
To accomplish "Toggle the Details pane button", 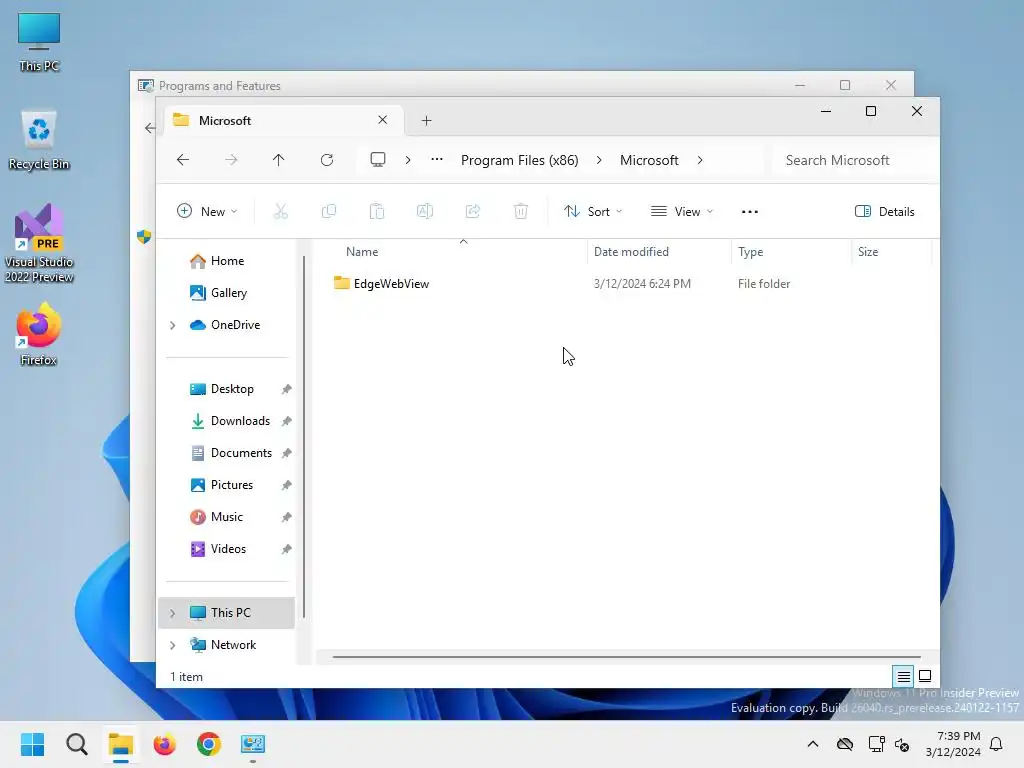I will [885, 212].
